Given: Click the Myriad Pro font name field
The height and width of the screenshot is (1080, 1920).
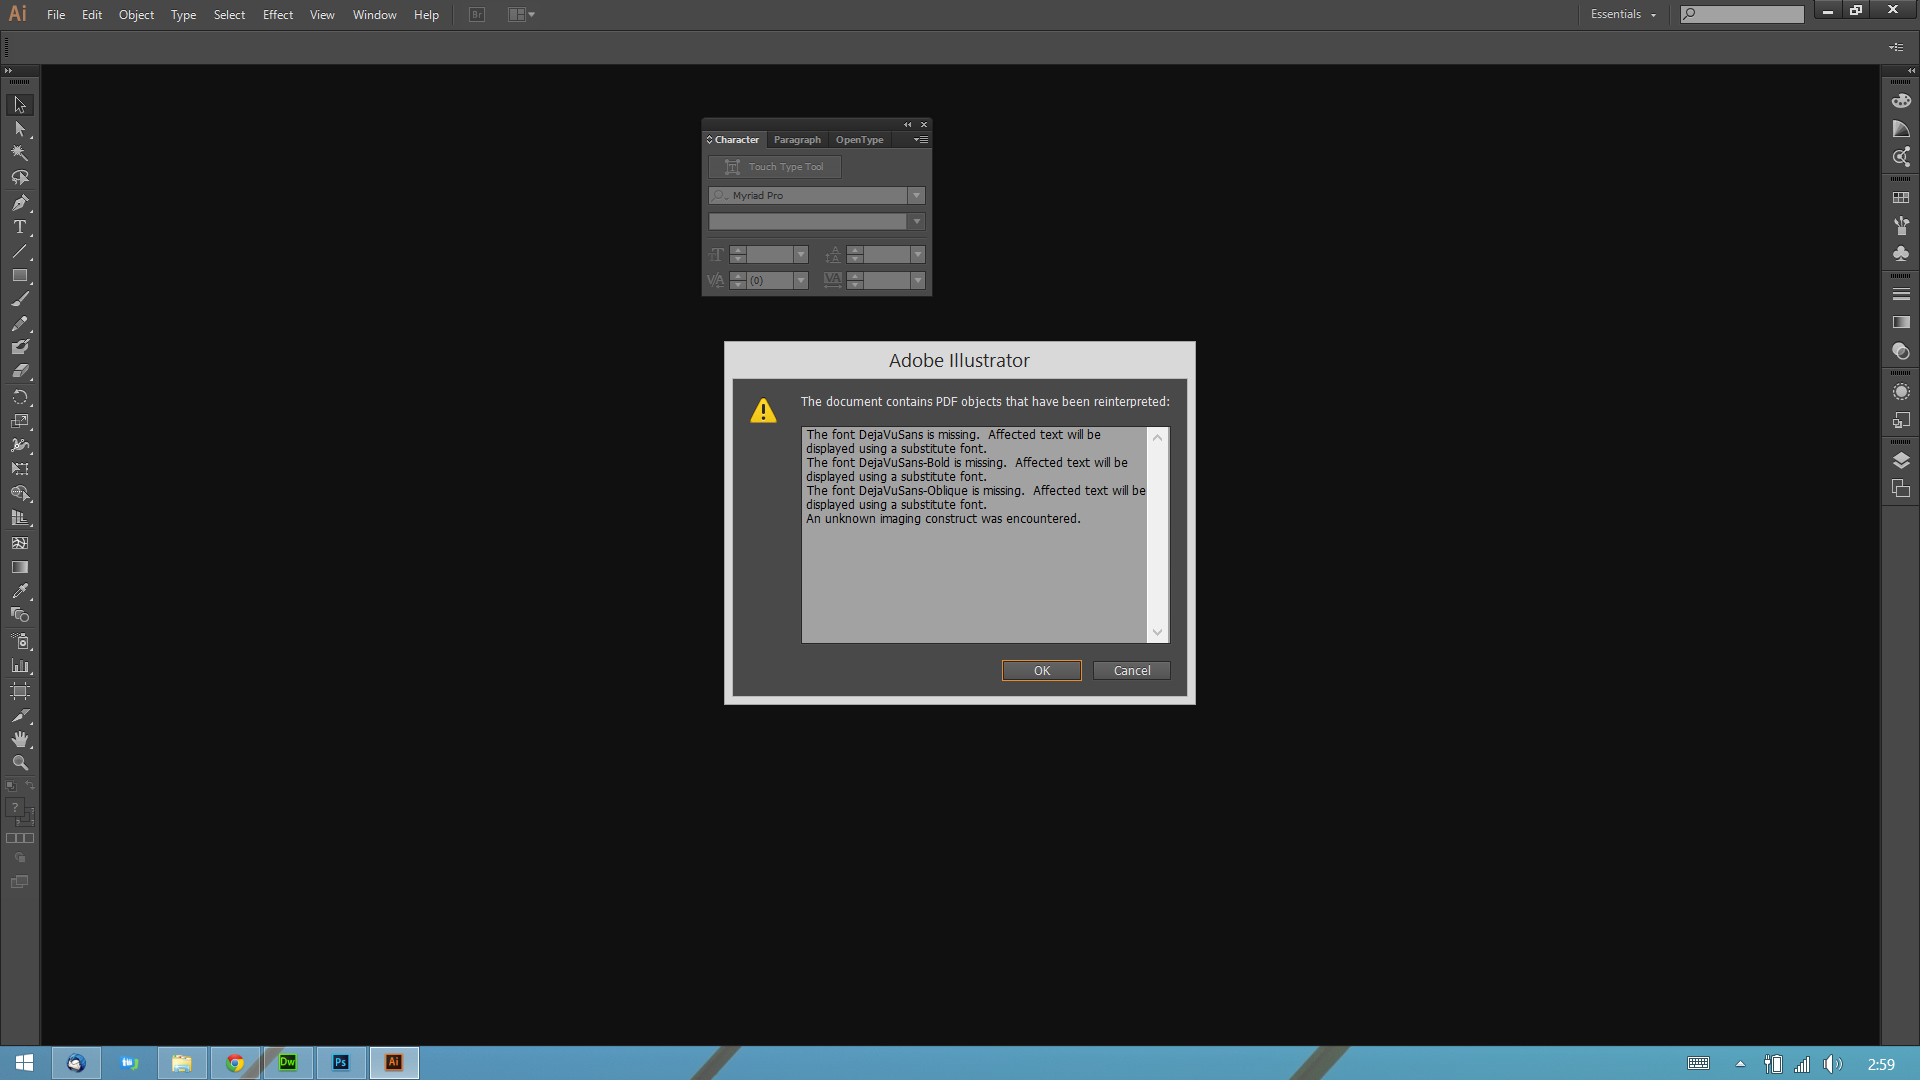Looking at the screenshot, I should click(808, 196).
